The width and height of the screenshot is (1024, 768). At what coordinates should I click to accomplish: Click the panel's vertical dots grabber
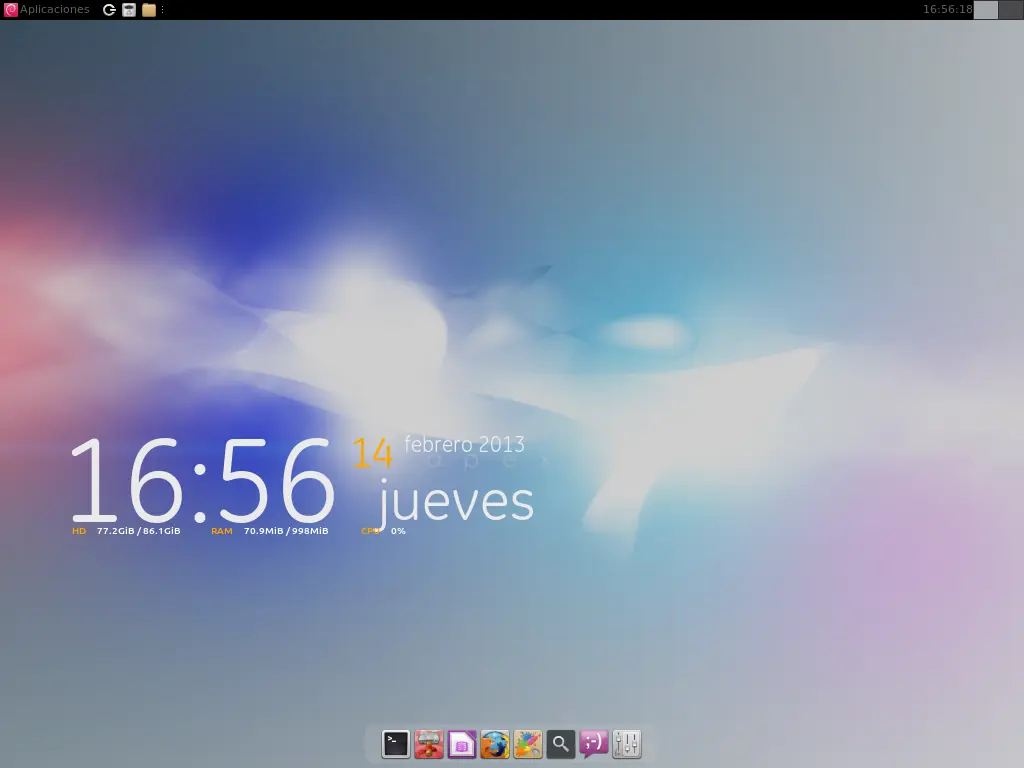(x=163, y=9)
